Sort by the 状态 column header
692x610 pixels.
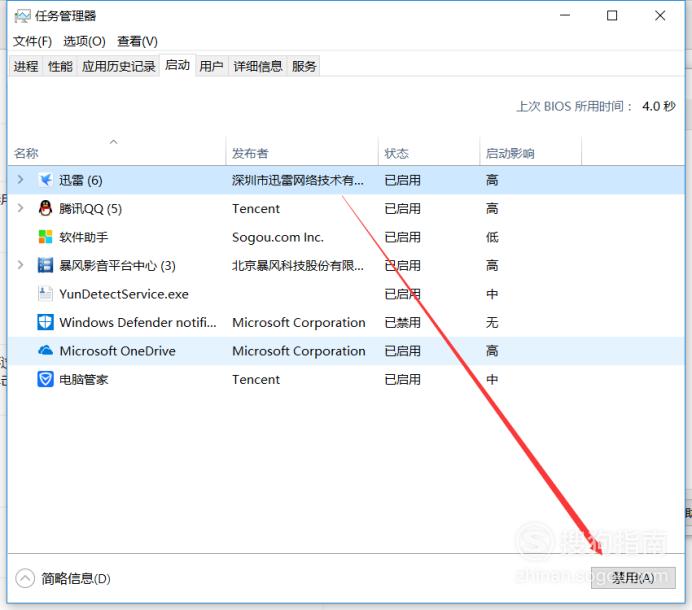pos(429,153)
